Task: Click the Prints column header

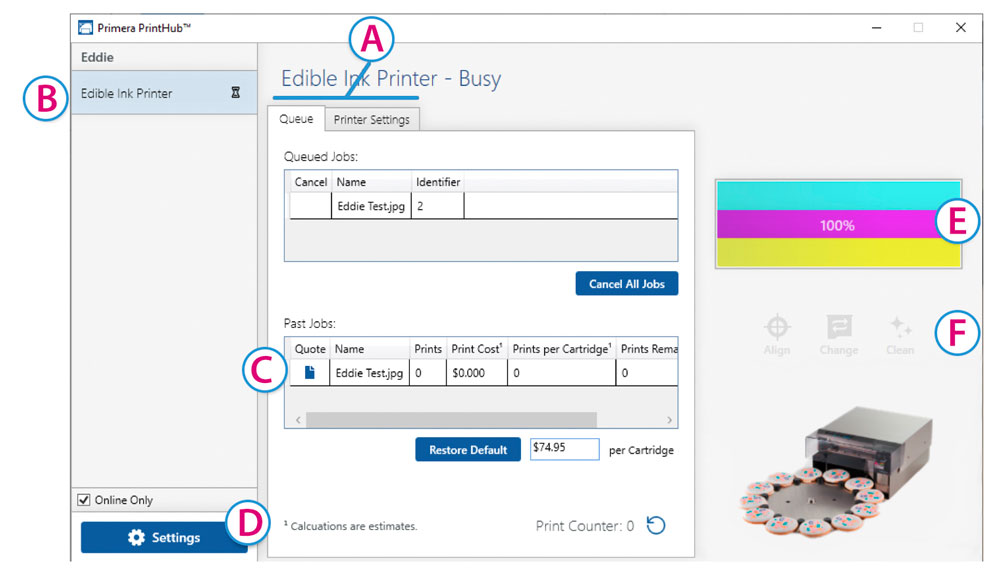Action: point(428,349)
